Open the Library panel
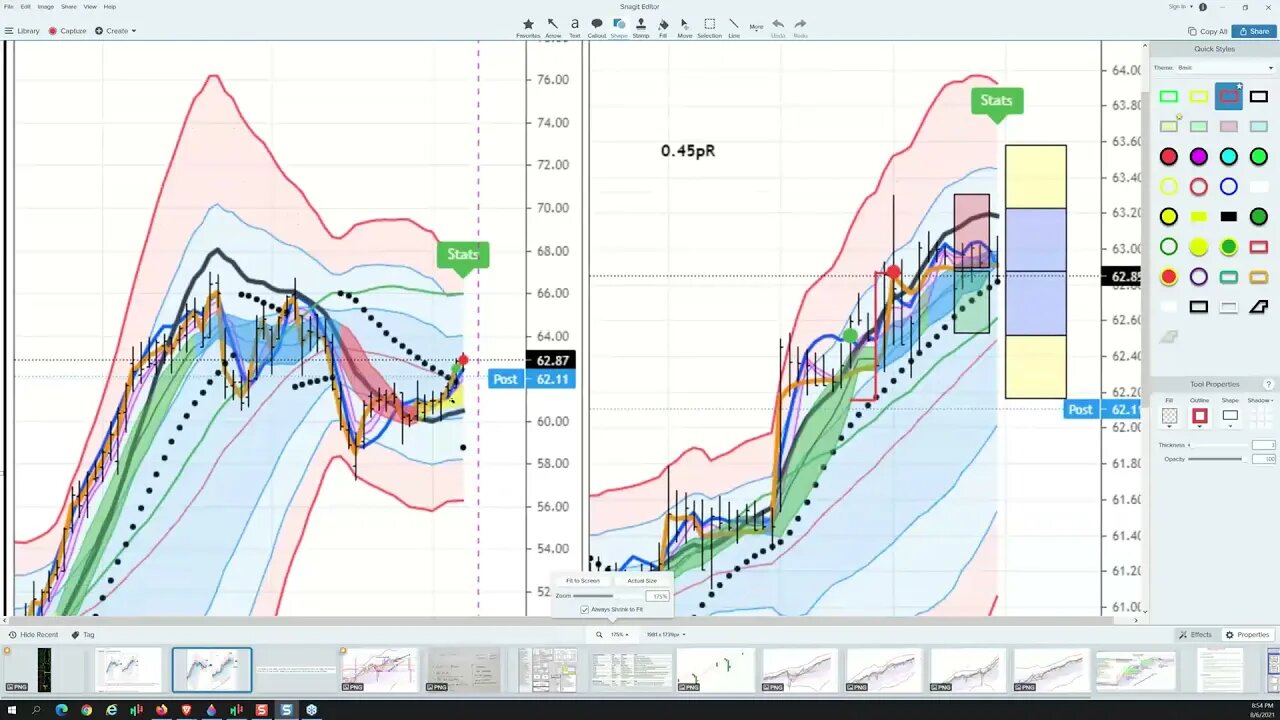 click(22, 31)
